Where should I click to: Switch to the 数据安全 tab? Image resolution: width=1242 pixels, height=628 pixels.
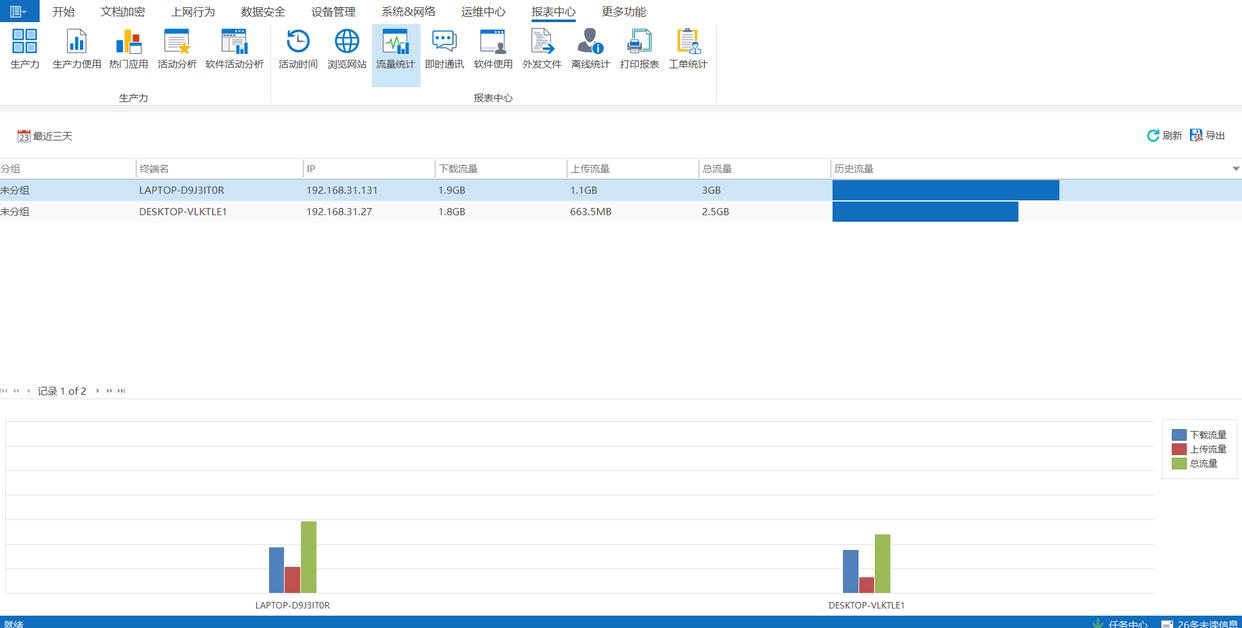pos(263,12)
